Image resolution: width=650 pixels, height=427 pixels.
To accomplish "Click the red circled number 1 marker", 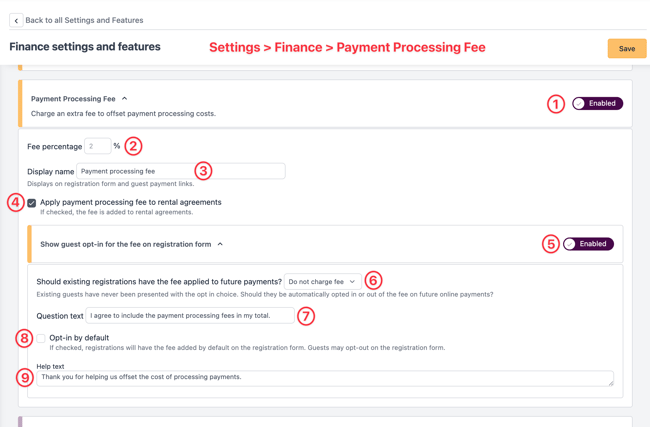I will coord(555,104).
